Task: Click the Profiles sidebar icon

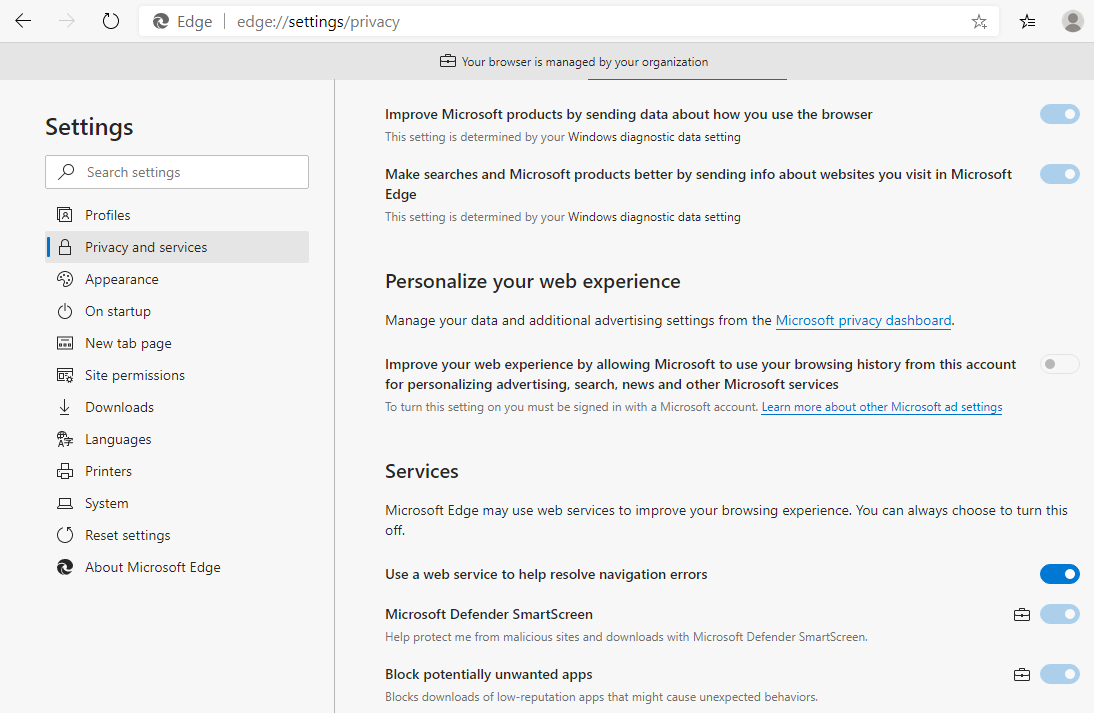Action: tap(65, 215)
